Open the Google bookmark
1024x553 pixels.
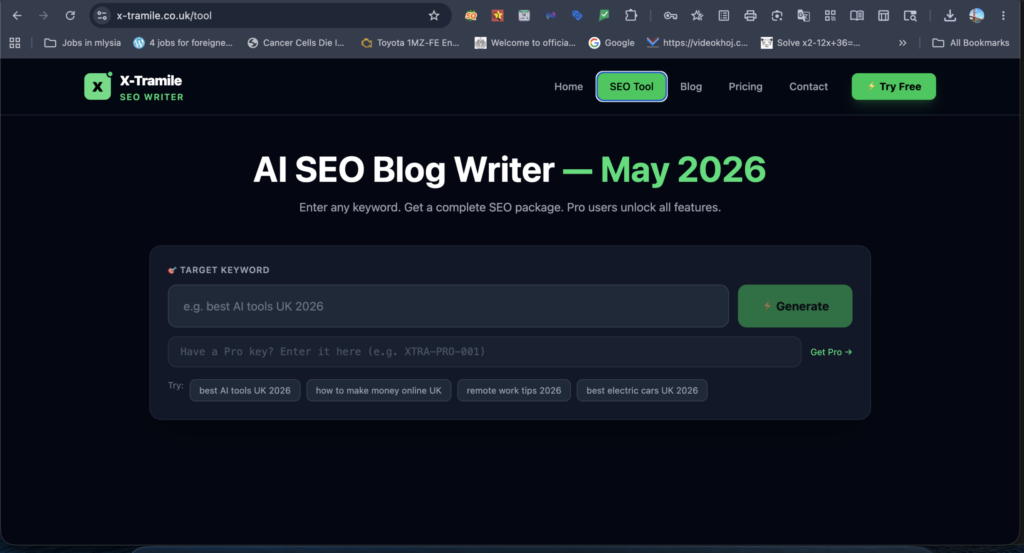pyautogui.click(x=611, y=43)
